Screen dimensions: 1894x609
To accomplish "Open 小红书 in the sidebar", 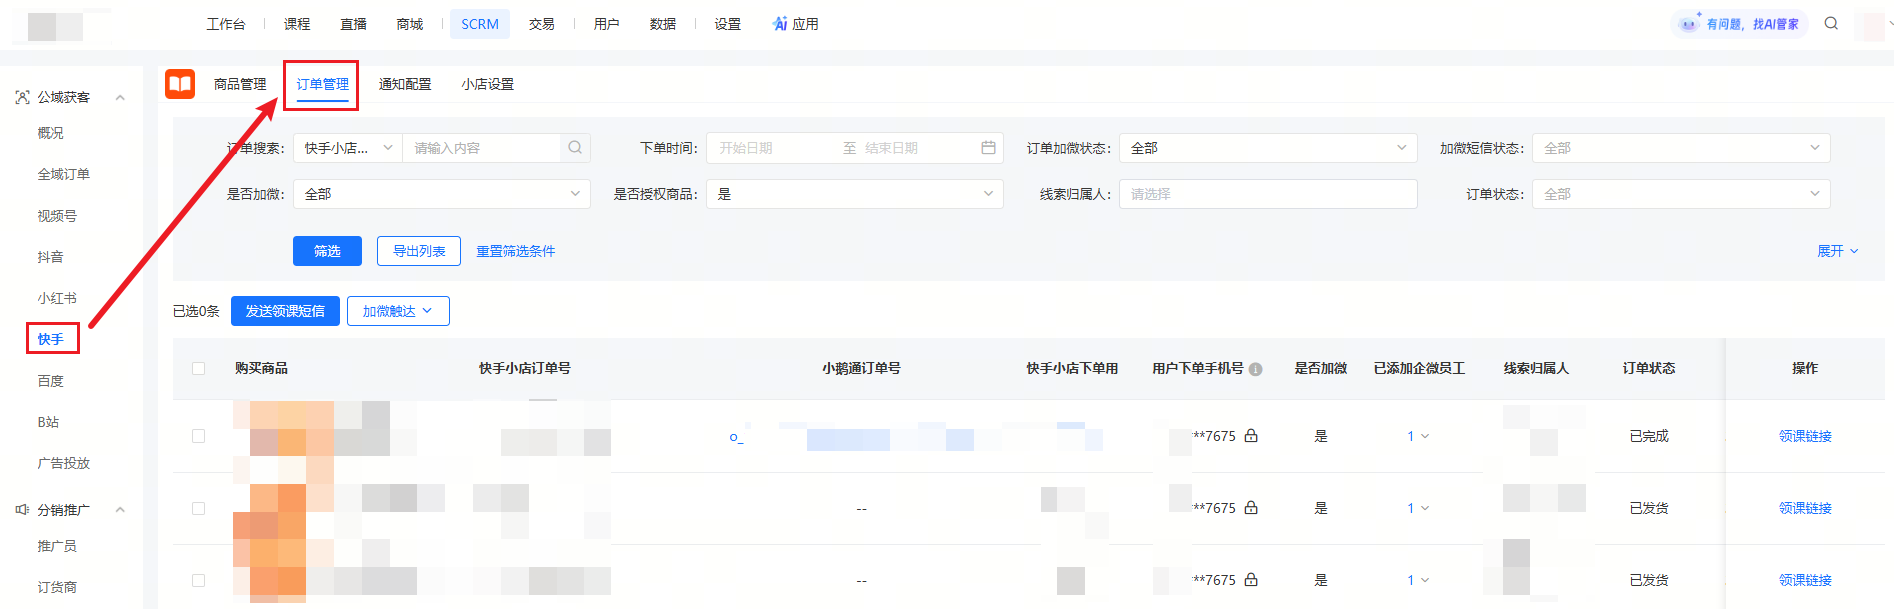I will point(57,298).
